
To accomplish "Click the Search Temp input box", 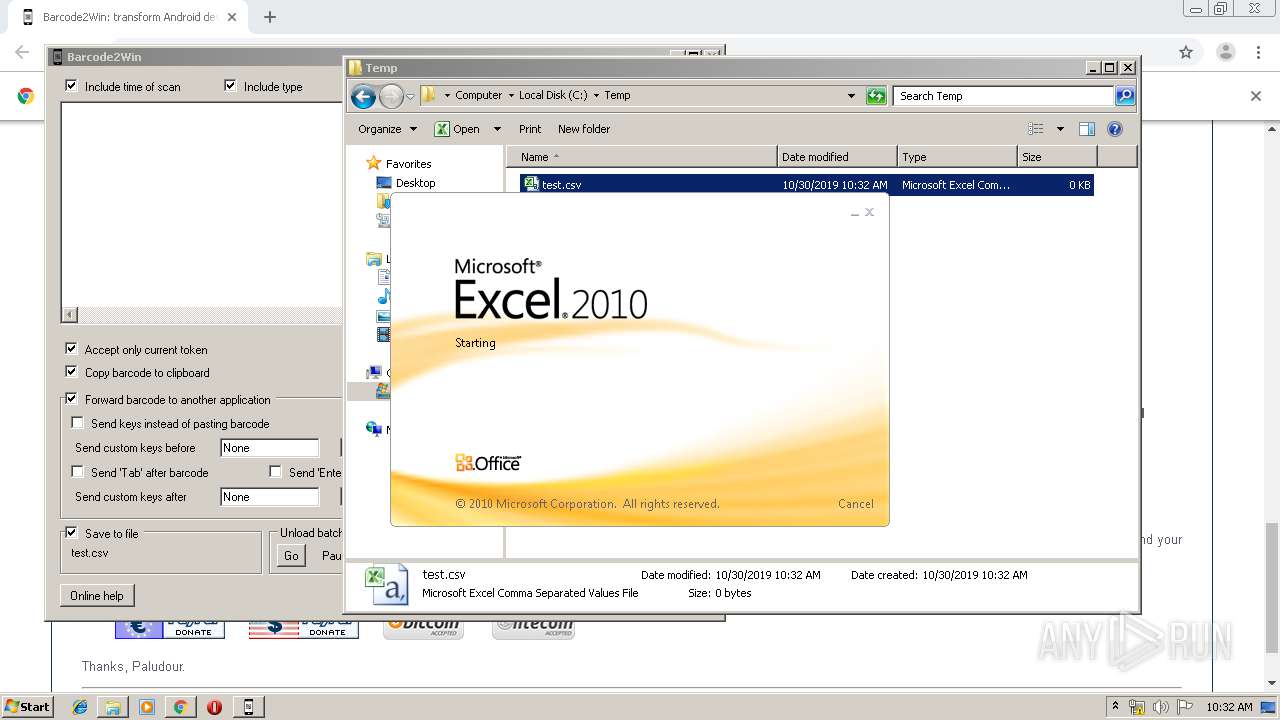I will [x=1003, y=96].
